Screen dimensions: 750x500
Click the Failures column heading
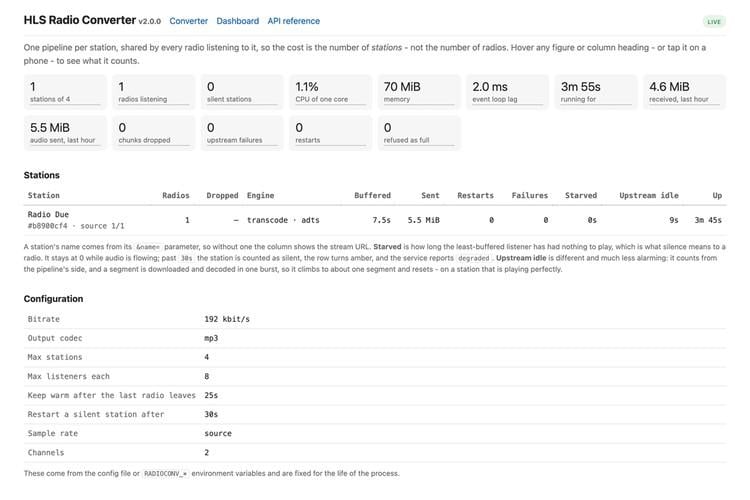(x=529, y=195)
